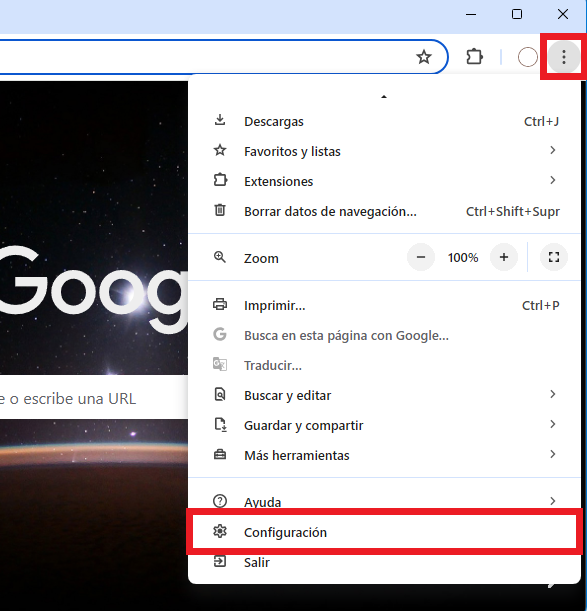Select the Traducir menu entry

(x=384, y=365)
